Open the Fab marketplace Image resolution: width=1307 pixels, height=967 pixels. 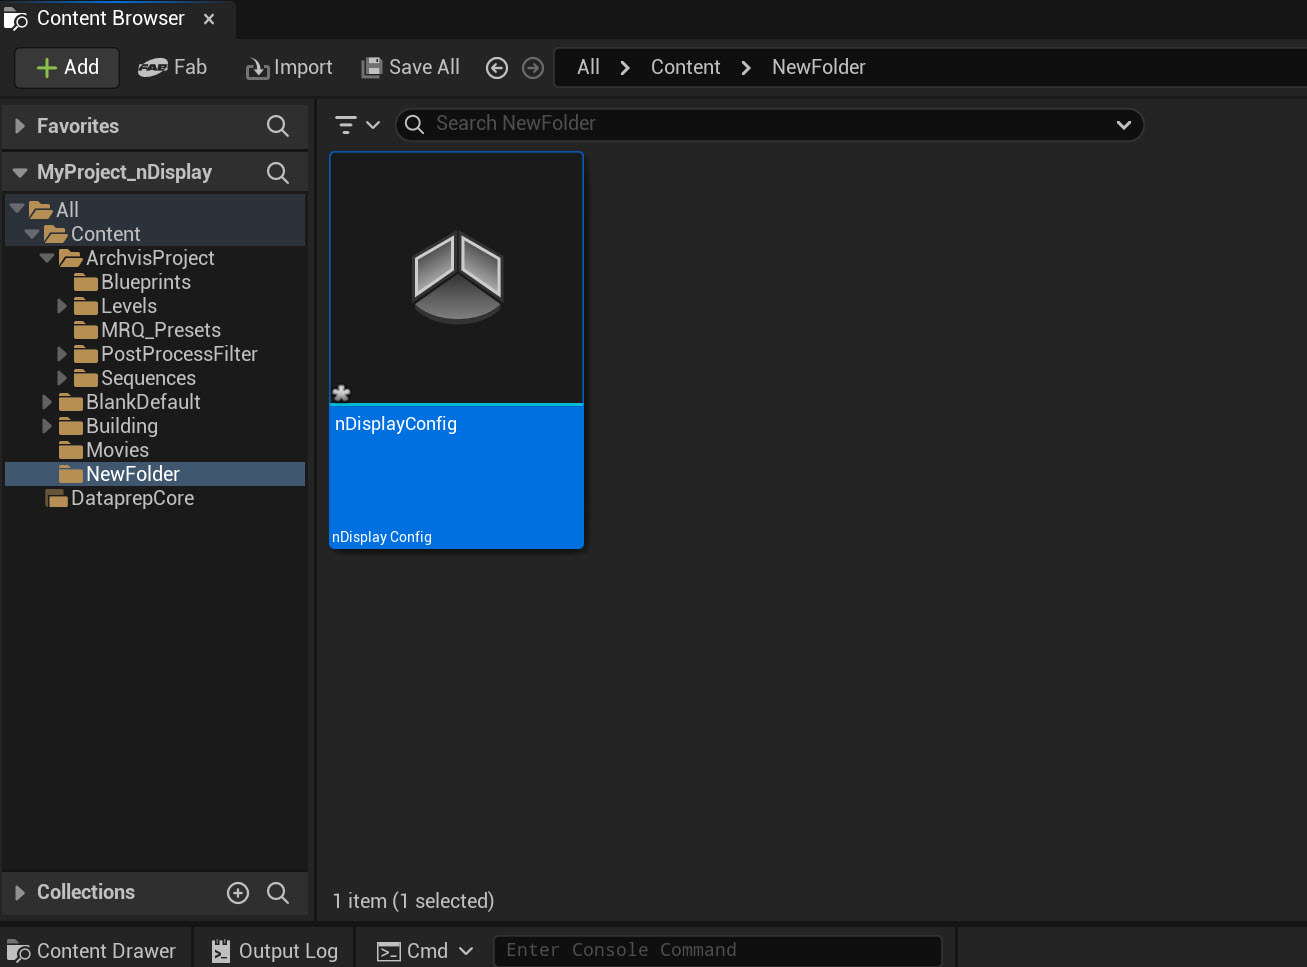[x=172, y=67]
